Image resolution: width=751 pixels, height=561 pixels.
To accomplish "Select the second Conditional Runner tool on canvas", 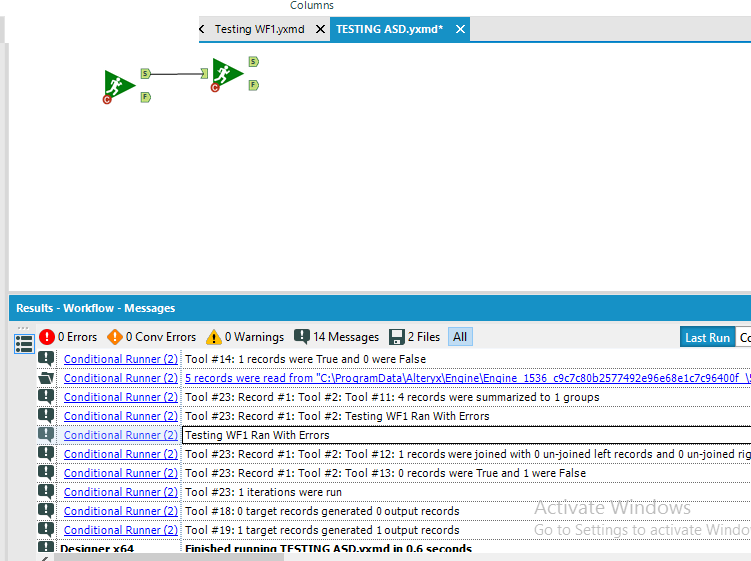I will (228, 73).
